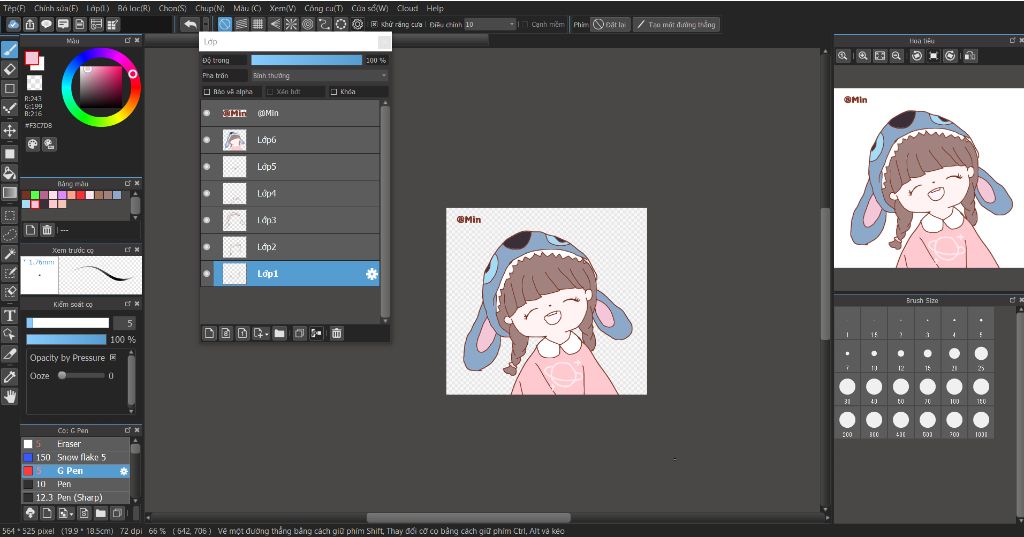1024x537 pixels.
Task: Open the Bộ lọc(R) menu
Action: pos(134,8)
